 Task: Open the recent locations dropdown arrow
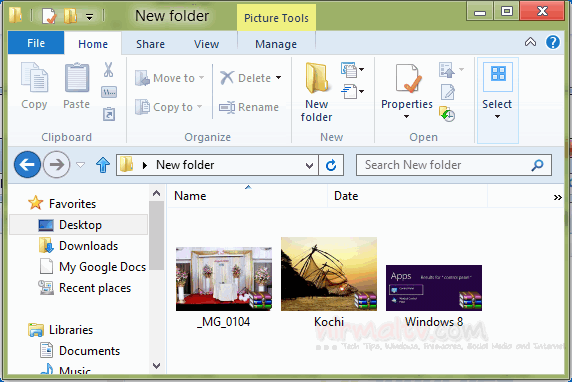pos(81,165)
